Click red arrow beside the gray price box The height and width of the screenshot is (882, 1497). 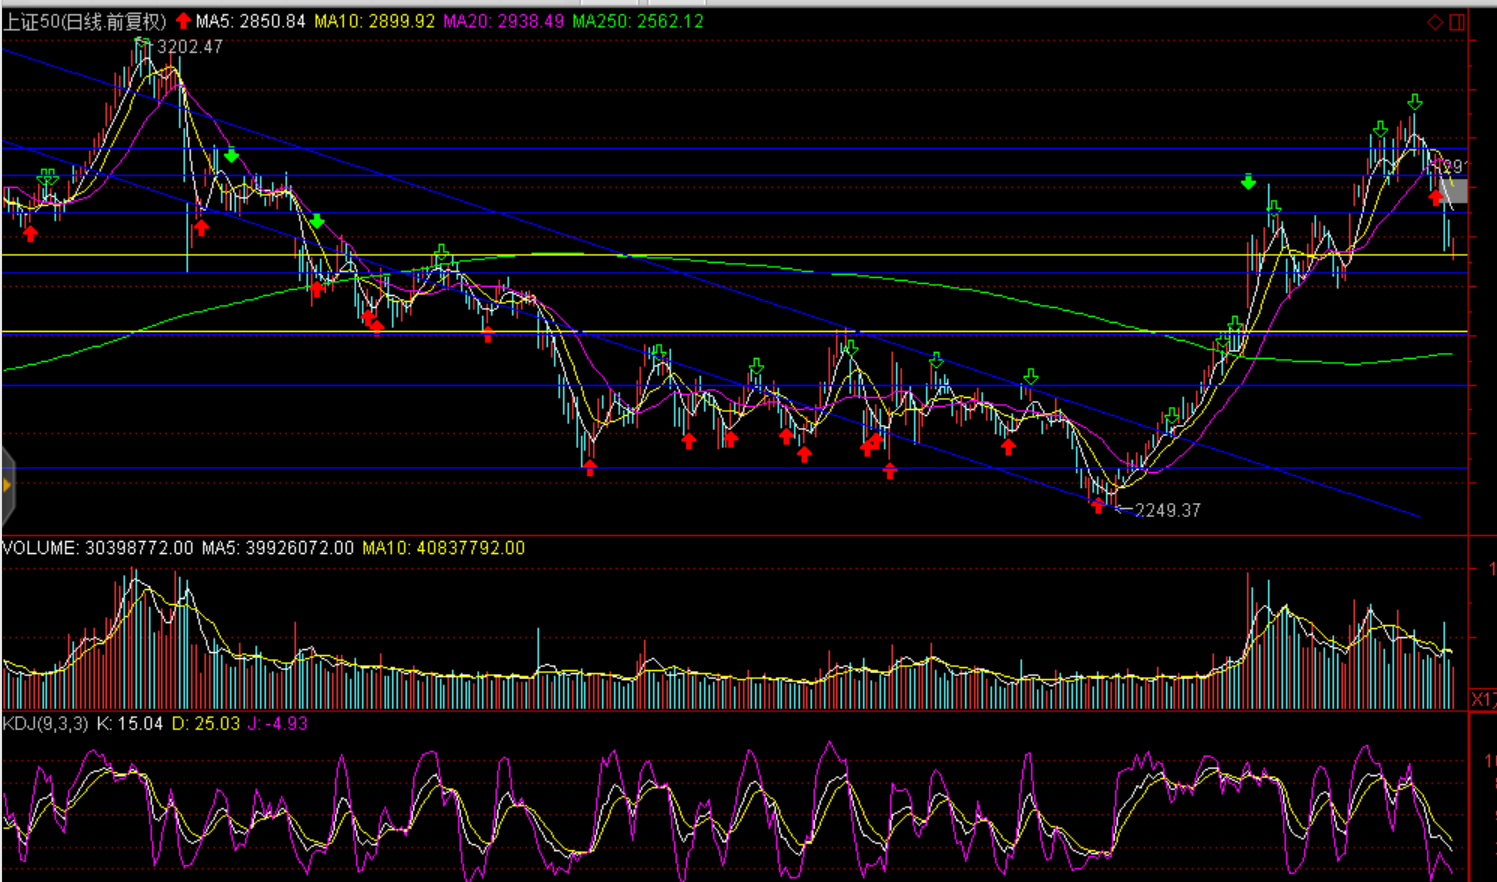pyautogui.click(x=1436, y=197)
